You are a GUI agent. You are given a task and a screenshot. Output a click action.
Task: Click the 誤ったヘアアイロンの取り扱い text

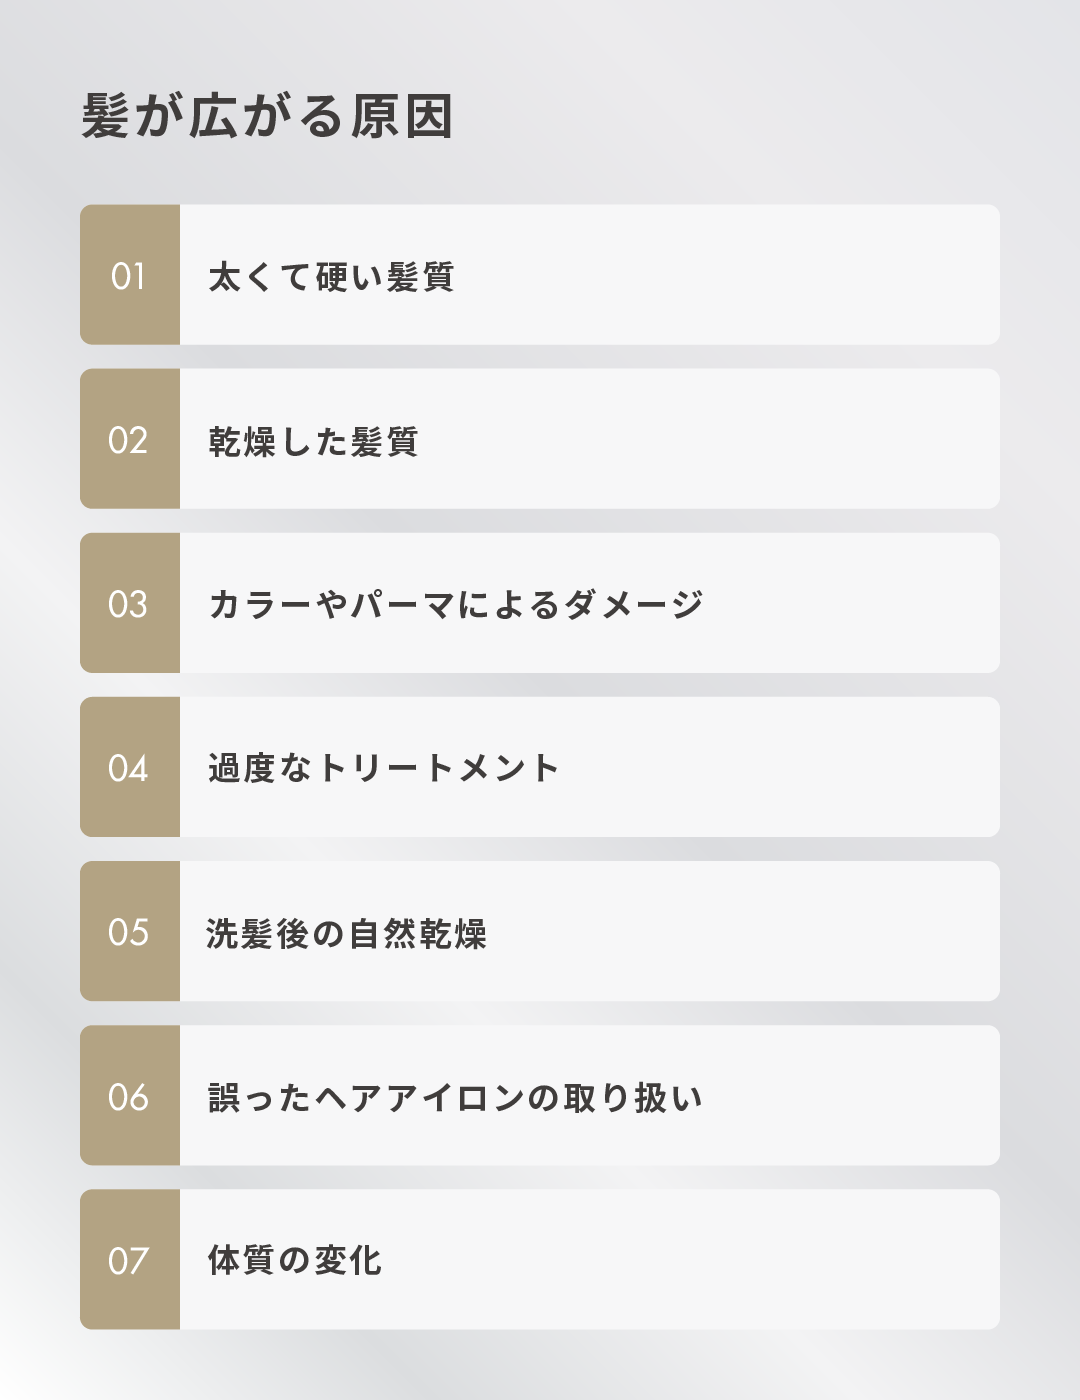[455, 1097]
